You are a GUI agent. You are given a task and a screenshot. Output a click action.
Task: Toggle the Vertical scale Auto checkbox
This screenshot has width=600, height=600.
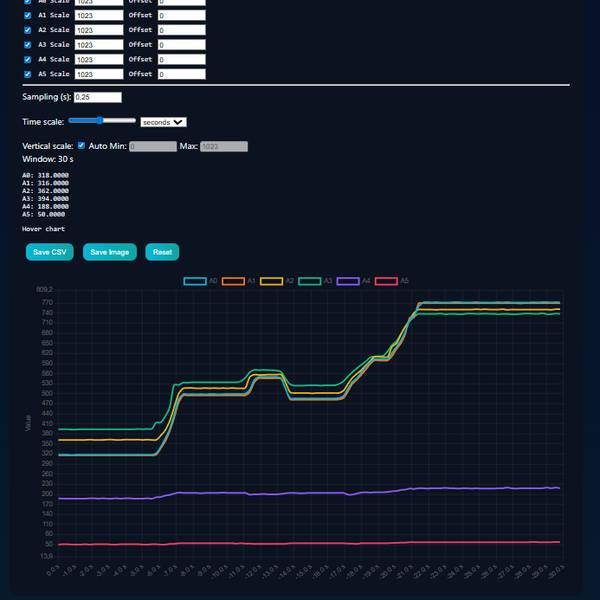(81, 145)
